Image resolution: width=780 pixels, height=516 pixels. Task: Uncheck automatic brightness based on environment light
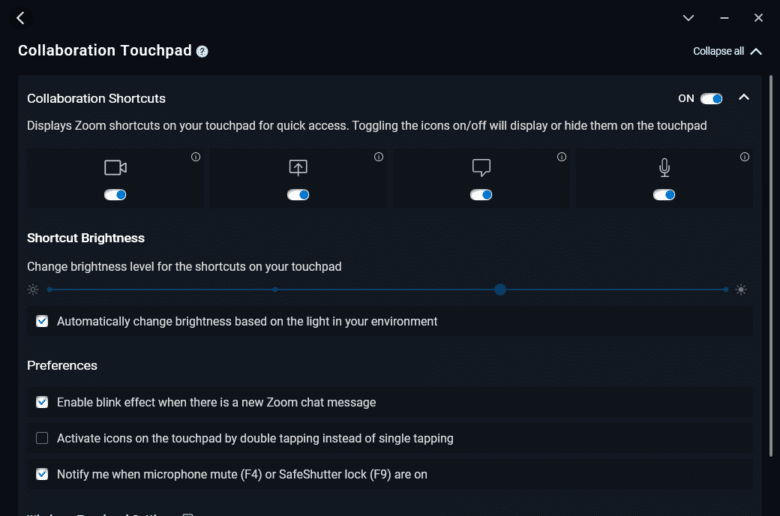pyautogui.click(x=42, y=321)
